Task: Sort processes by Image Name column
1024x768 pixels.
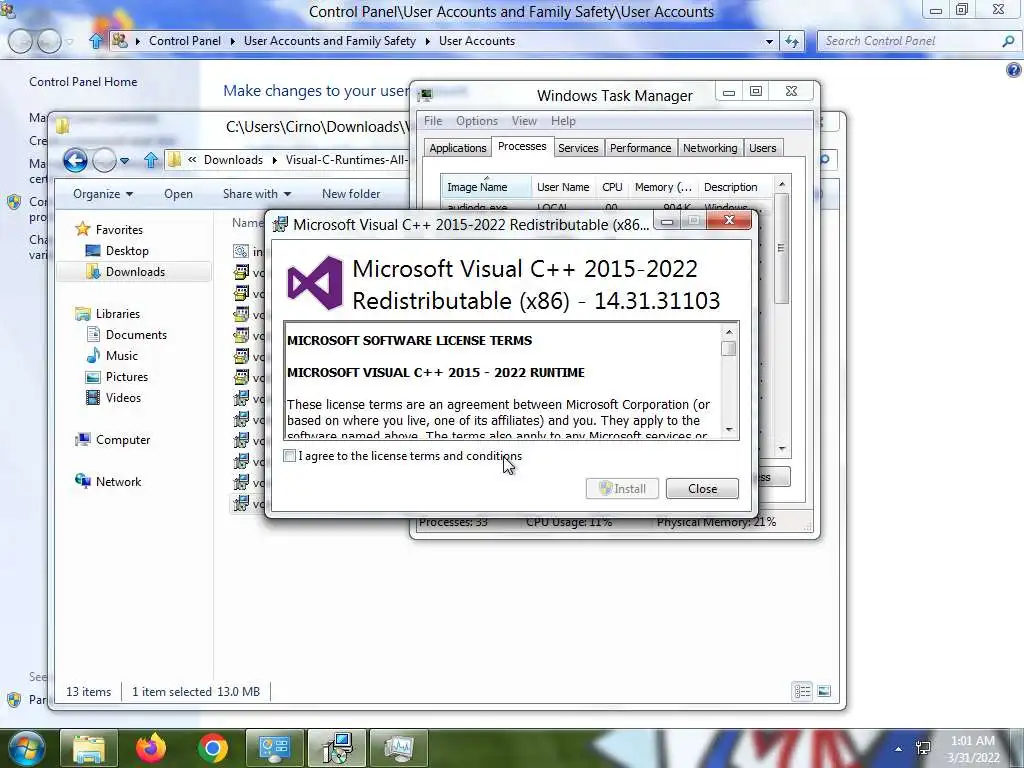Action: coord(486,187)
